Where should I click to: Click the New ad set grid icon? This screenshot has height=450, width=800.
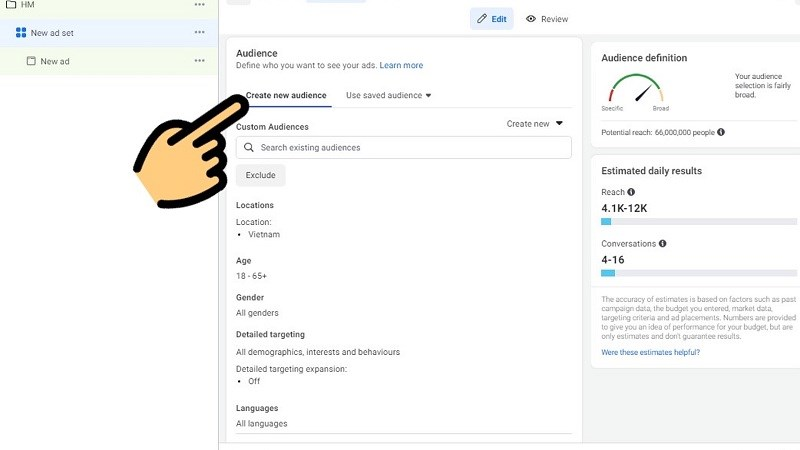pyautogui.click(x=21, y=33)
